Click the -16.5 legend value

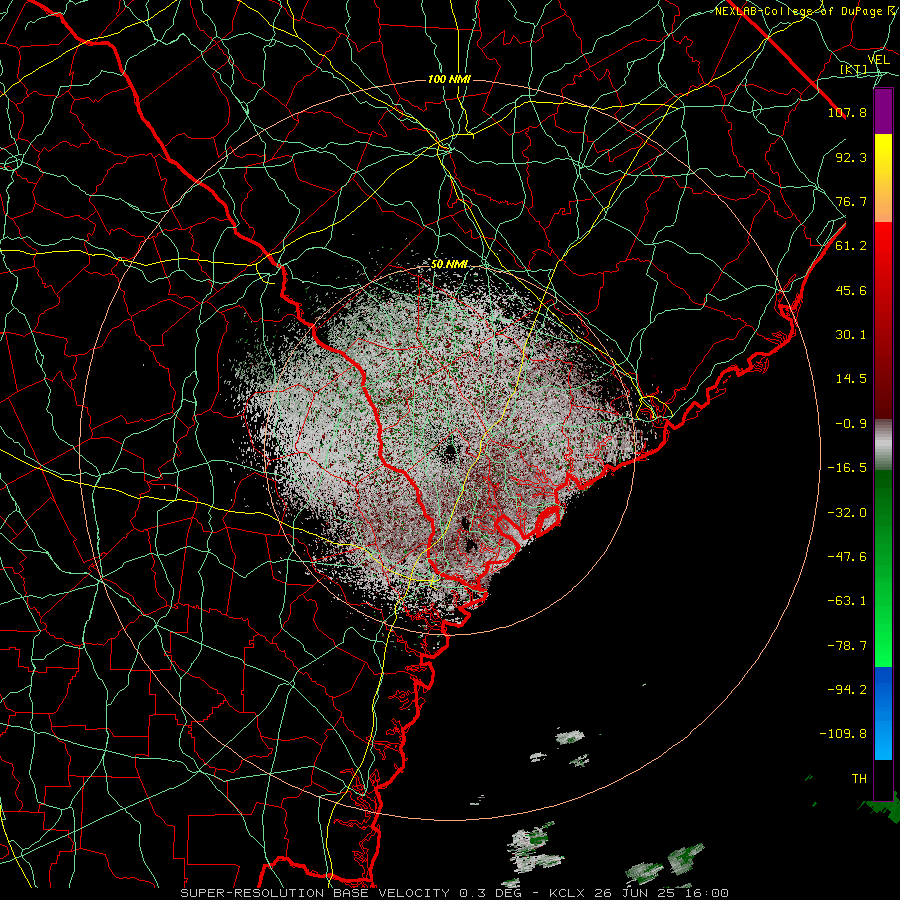coord(847,468)
